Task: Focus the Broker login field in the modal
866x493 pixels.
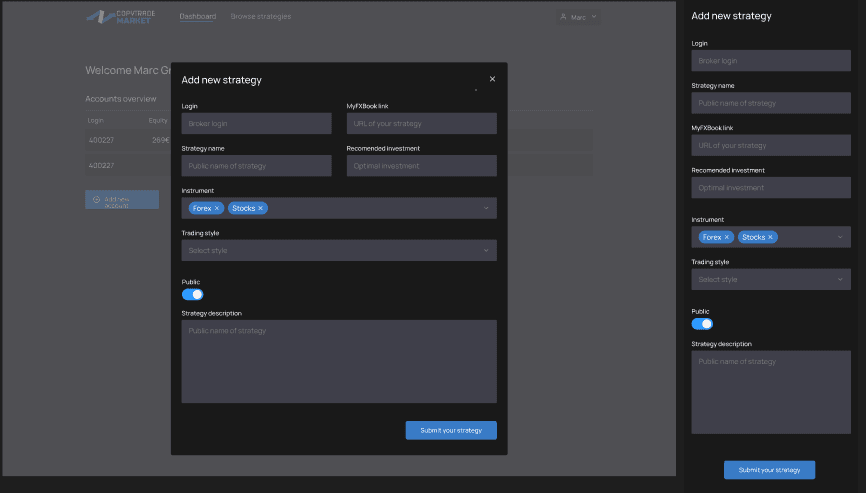Action: (x=256, y=124)
